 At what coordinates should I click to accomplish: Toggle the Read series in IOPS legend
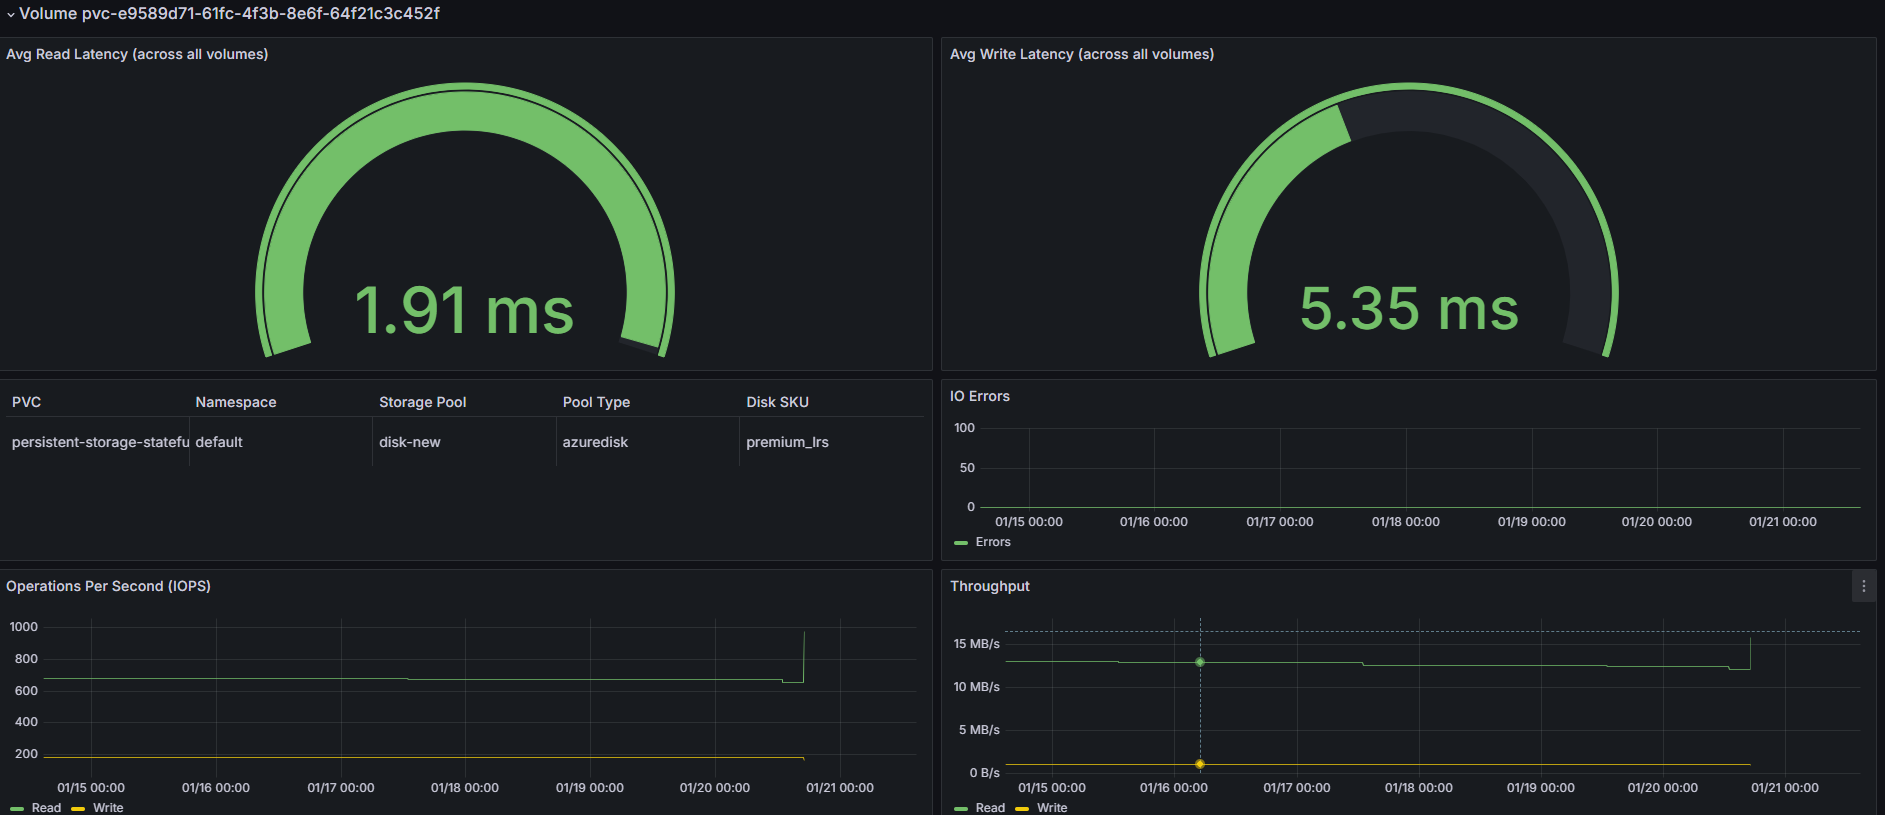[46, 808]
